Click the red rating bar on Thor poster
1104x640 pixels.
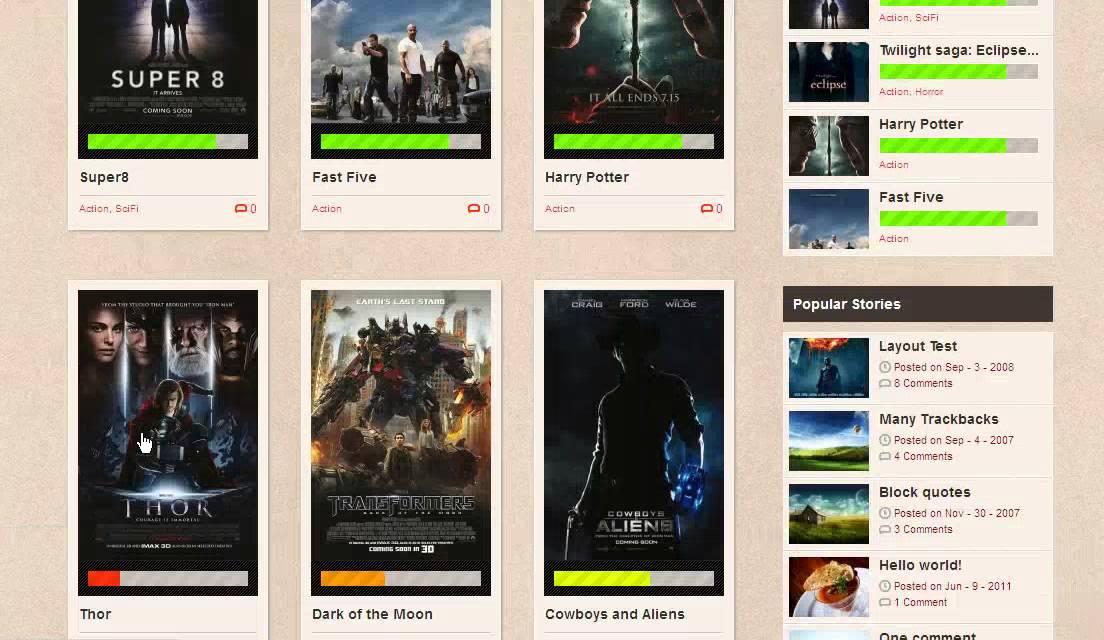[x=168, y=579]
